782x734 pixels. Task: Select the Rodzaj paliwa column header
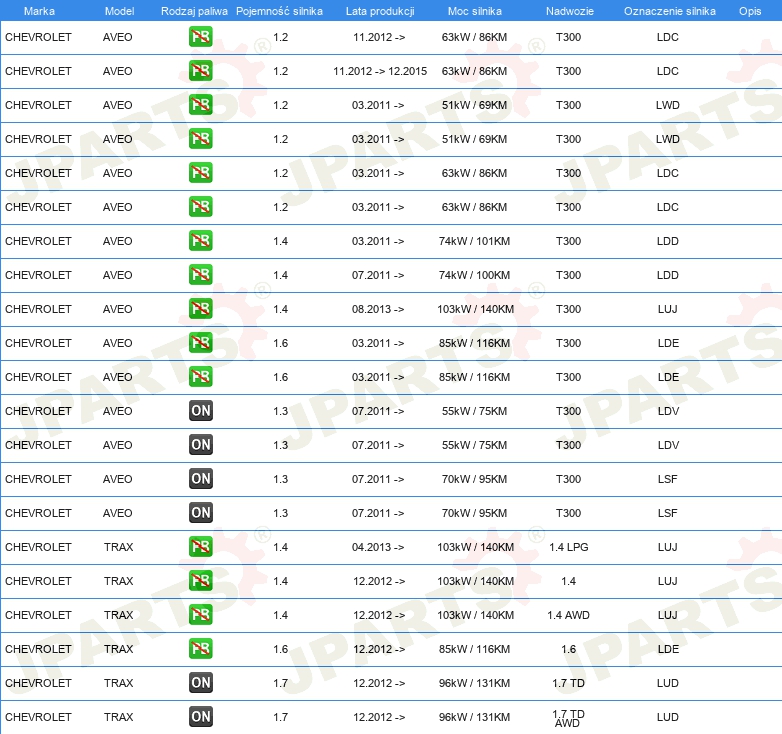click(x=194, y=10)
